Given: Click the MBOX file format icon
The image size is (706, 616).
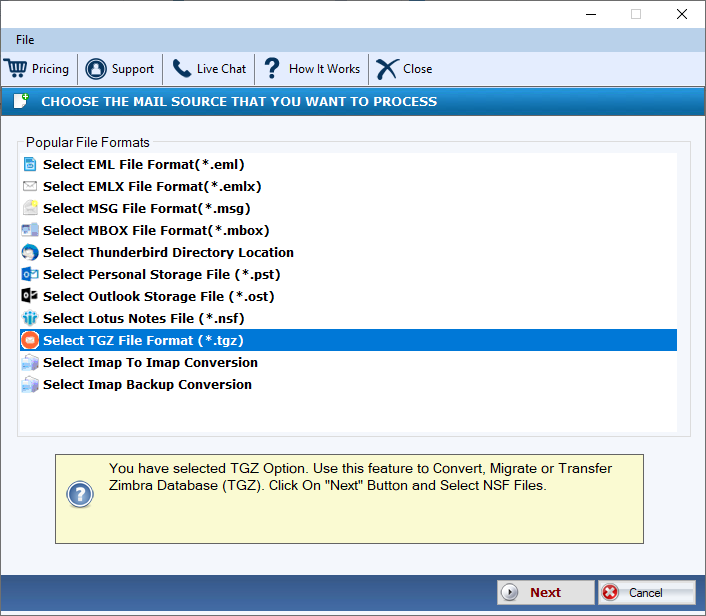Looking at the screenshot, I should tap(30, 230).
